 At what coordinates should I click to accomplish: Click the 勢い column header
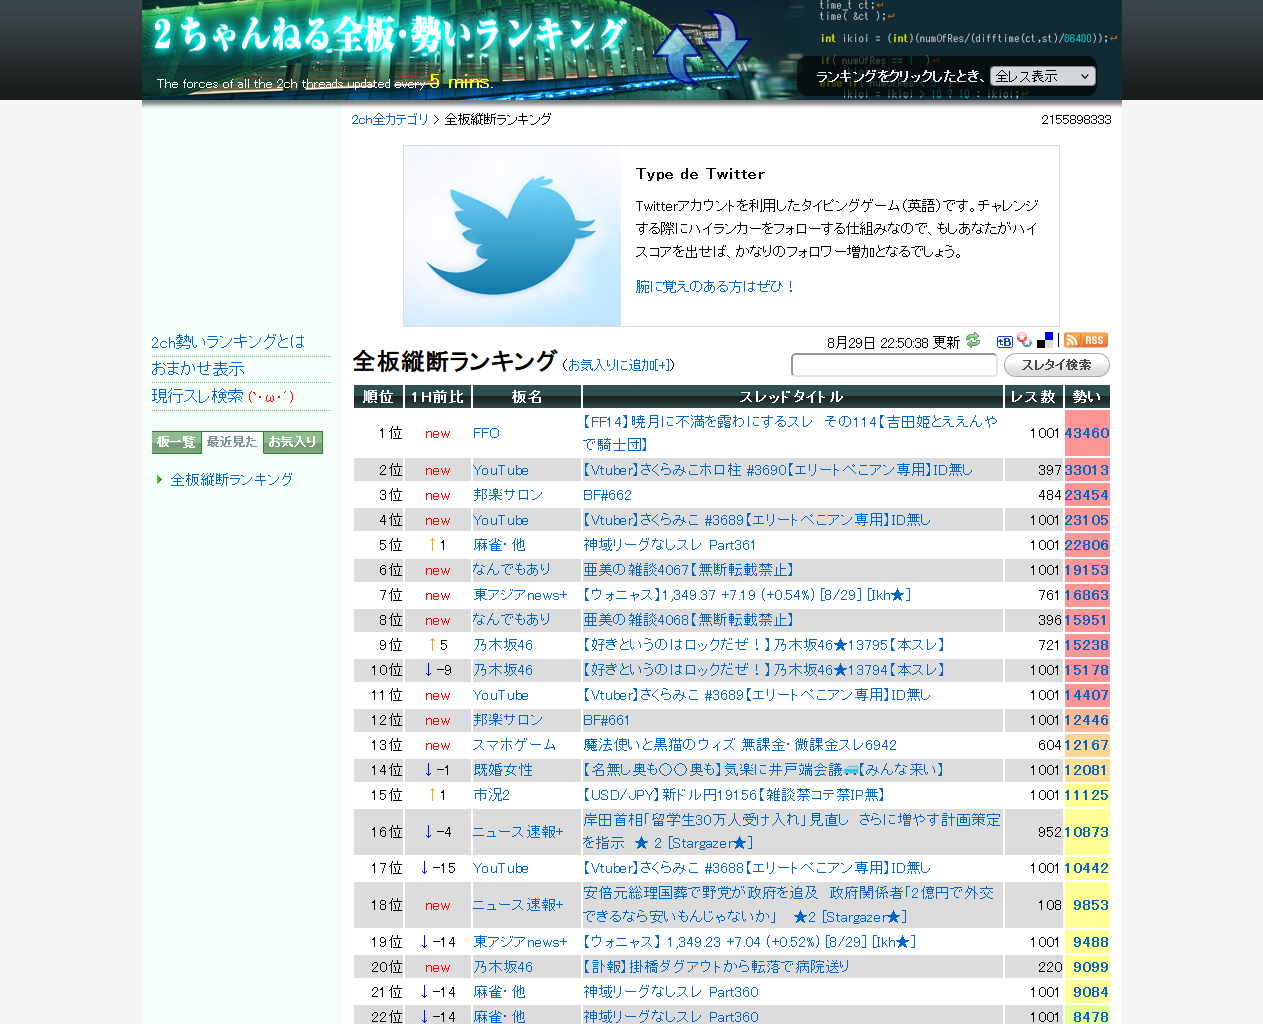(1087, 397)
